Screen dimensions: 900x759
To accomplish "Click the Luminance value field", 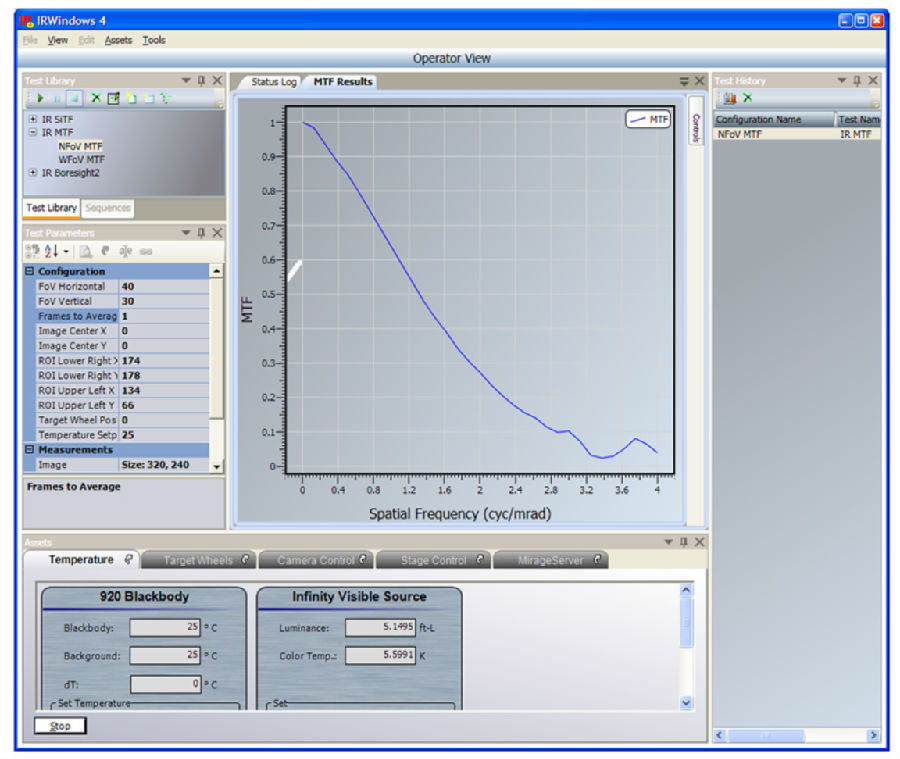I will click(x=381, y=627).
